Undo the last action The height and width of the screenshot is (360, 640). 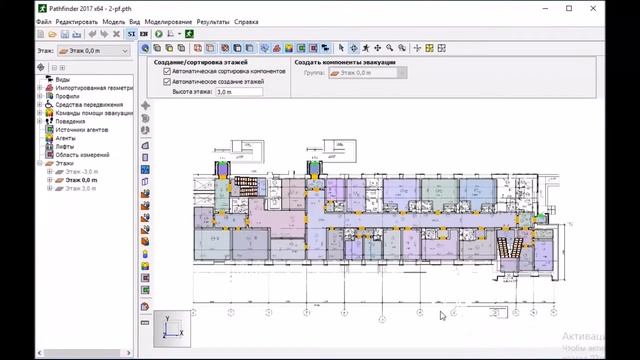click(92, 34)
